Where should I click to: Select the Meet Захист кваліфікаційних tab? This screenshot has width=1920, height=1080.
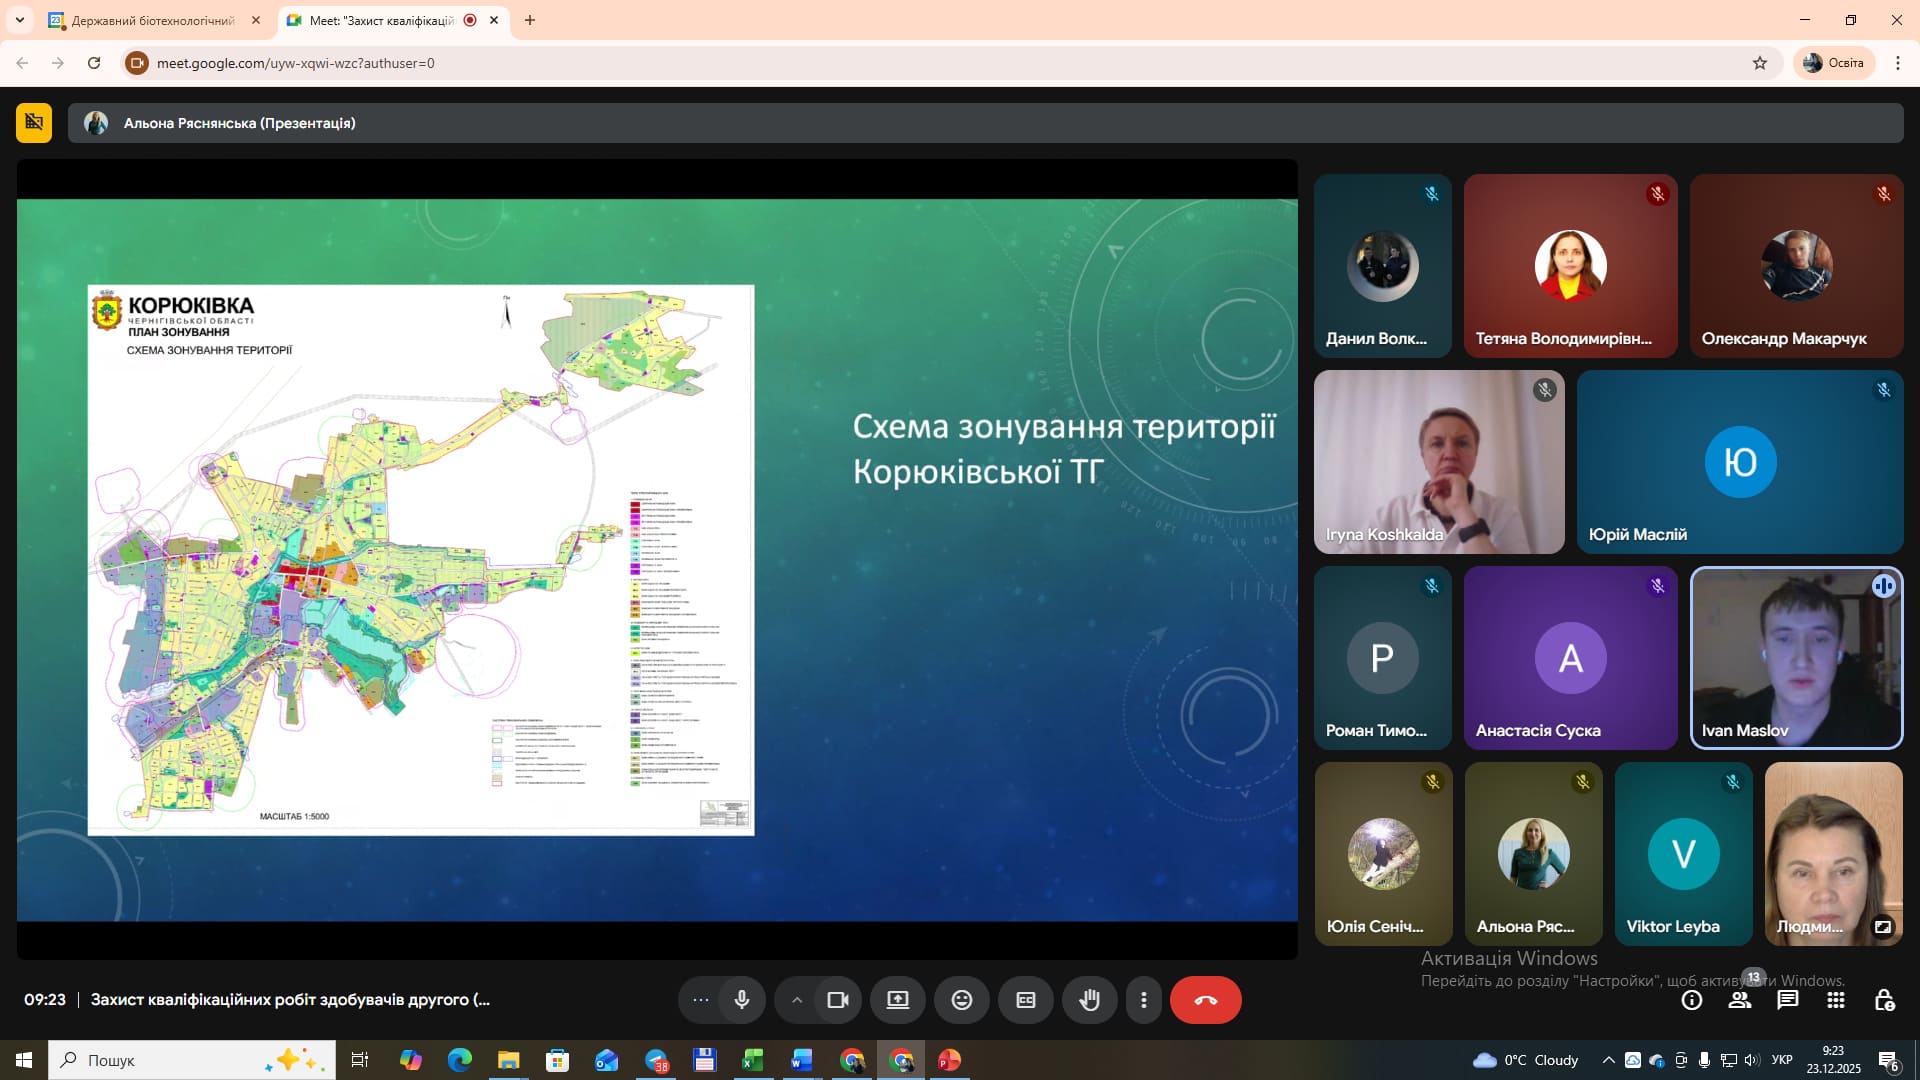(382, 20)
